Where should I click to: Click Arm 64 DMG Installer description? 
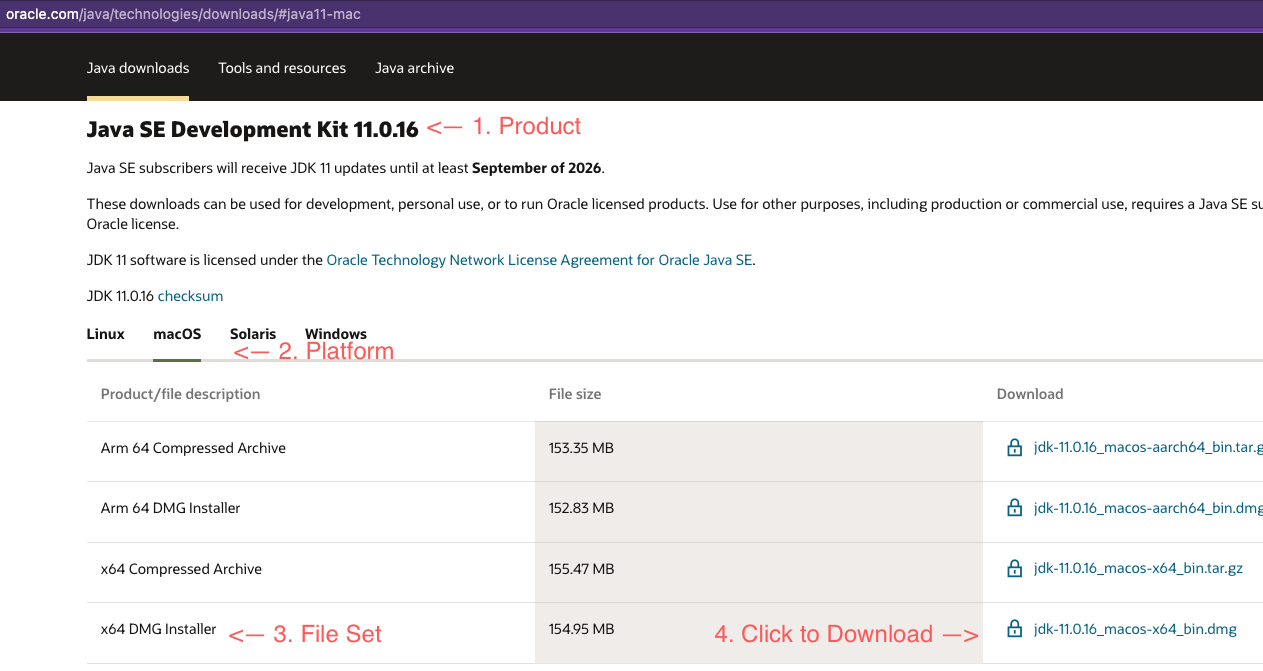171,508
